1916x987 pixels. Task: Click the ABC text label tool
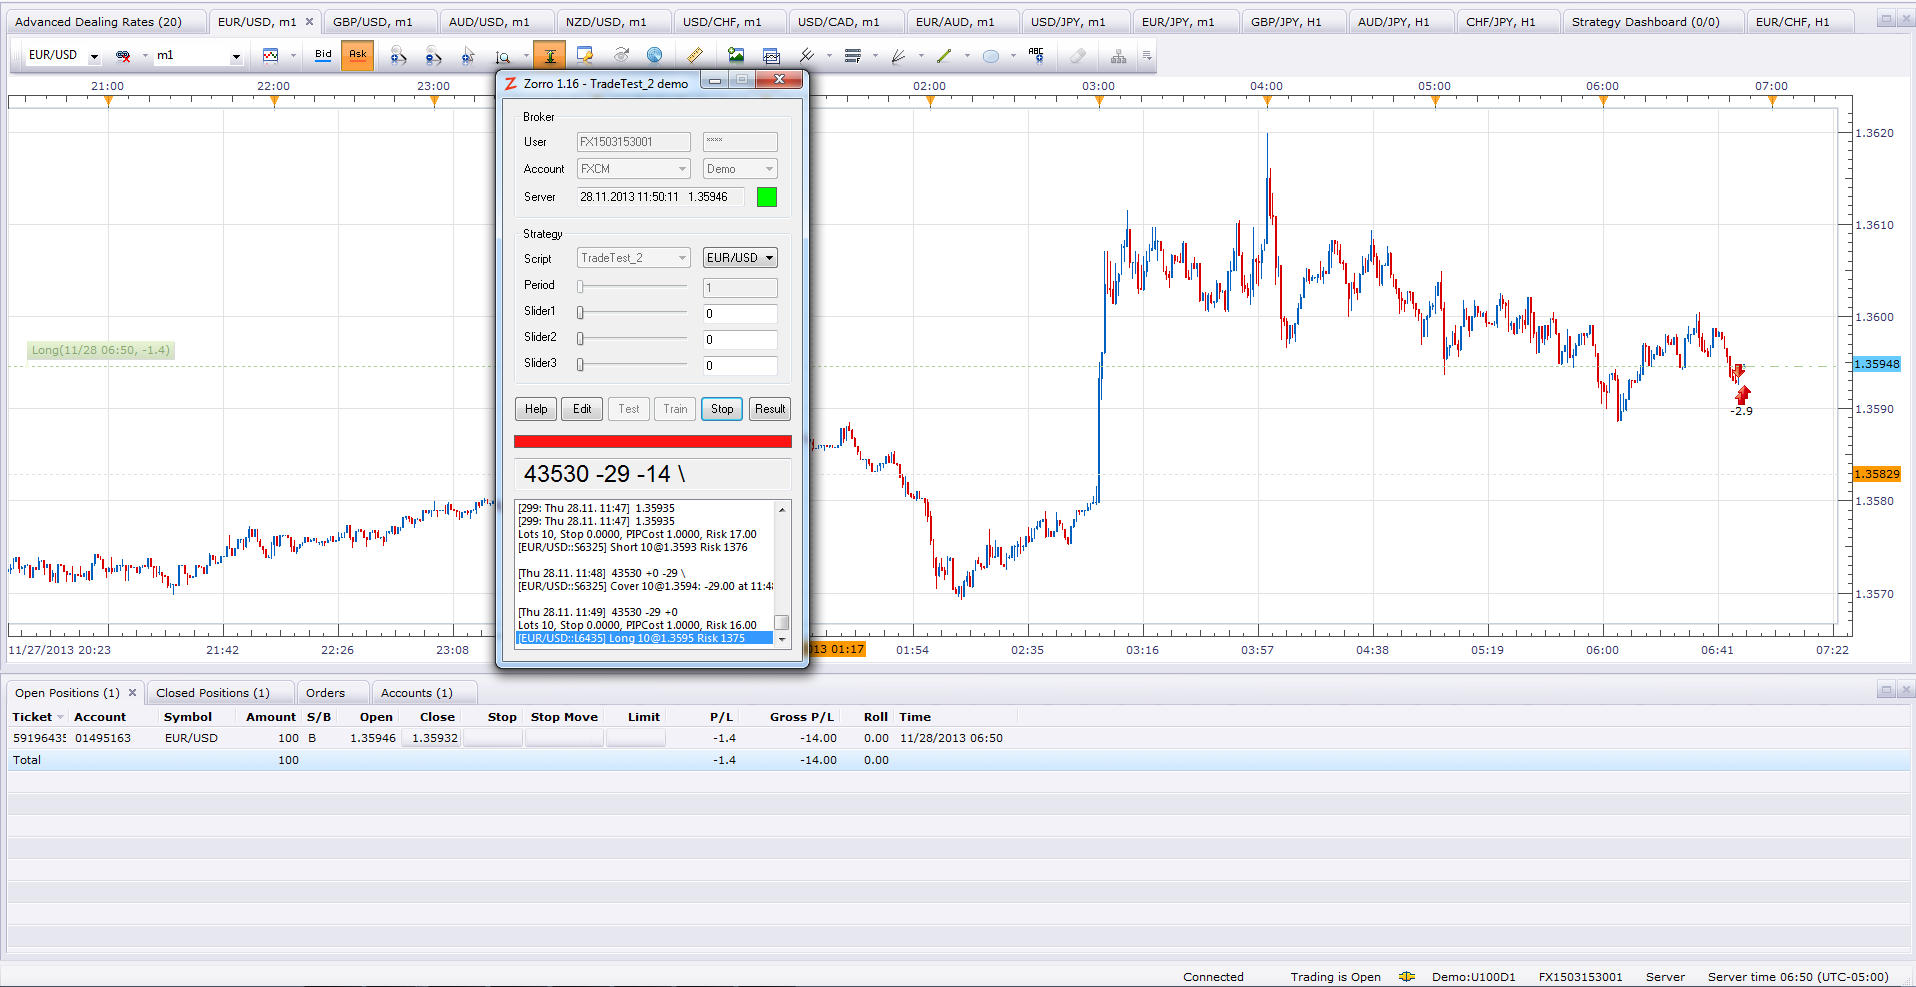coord(1036,55)
